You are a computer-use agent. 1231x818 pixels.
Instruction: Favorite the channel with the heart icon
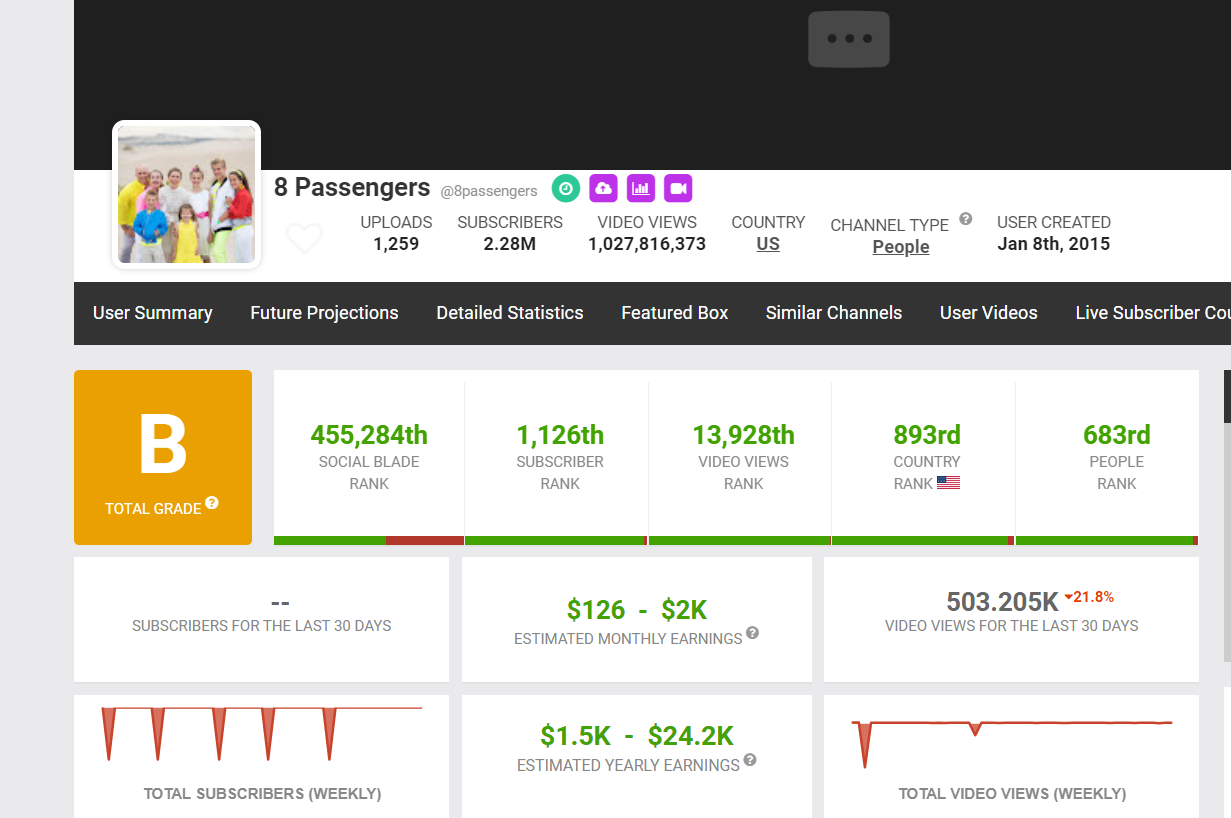click(x=304, y=239)
